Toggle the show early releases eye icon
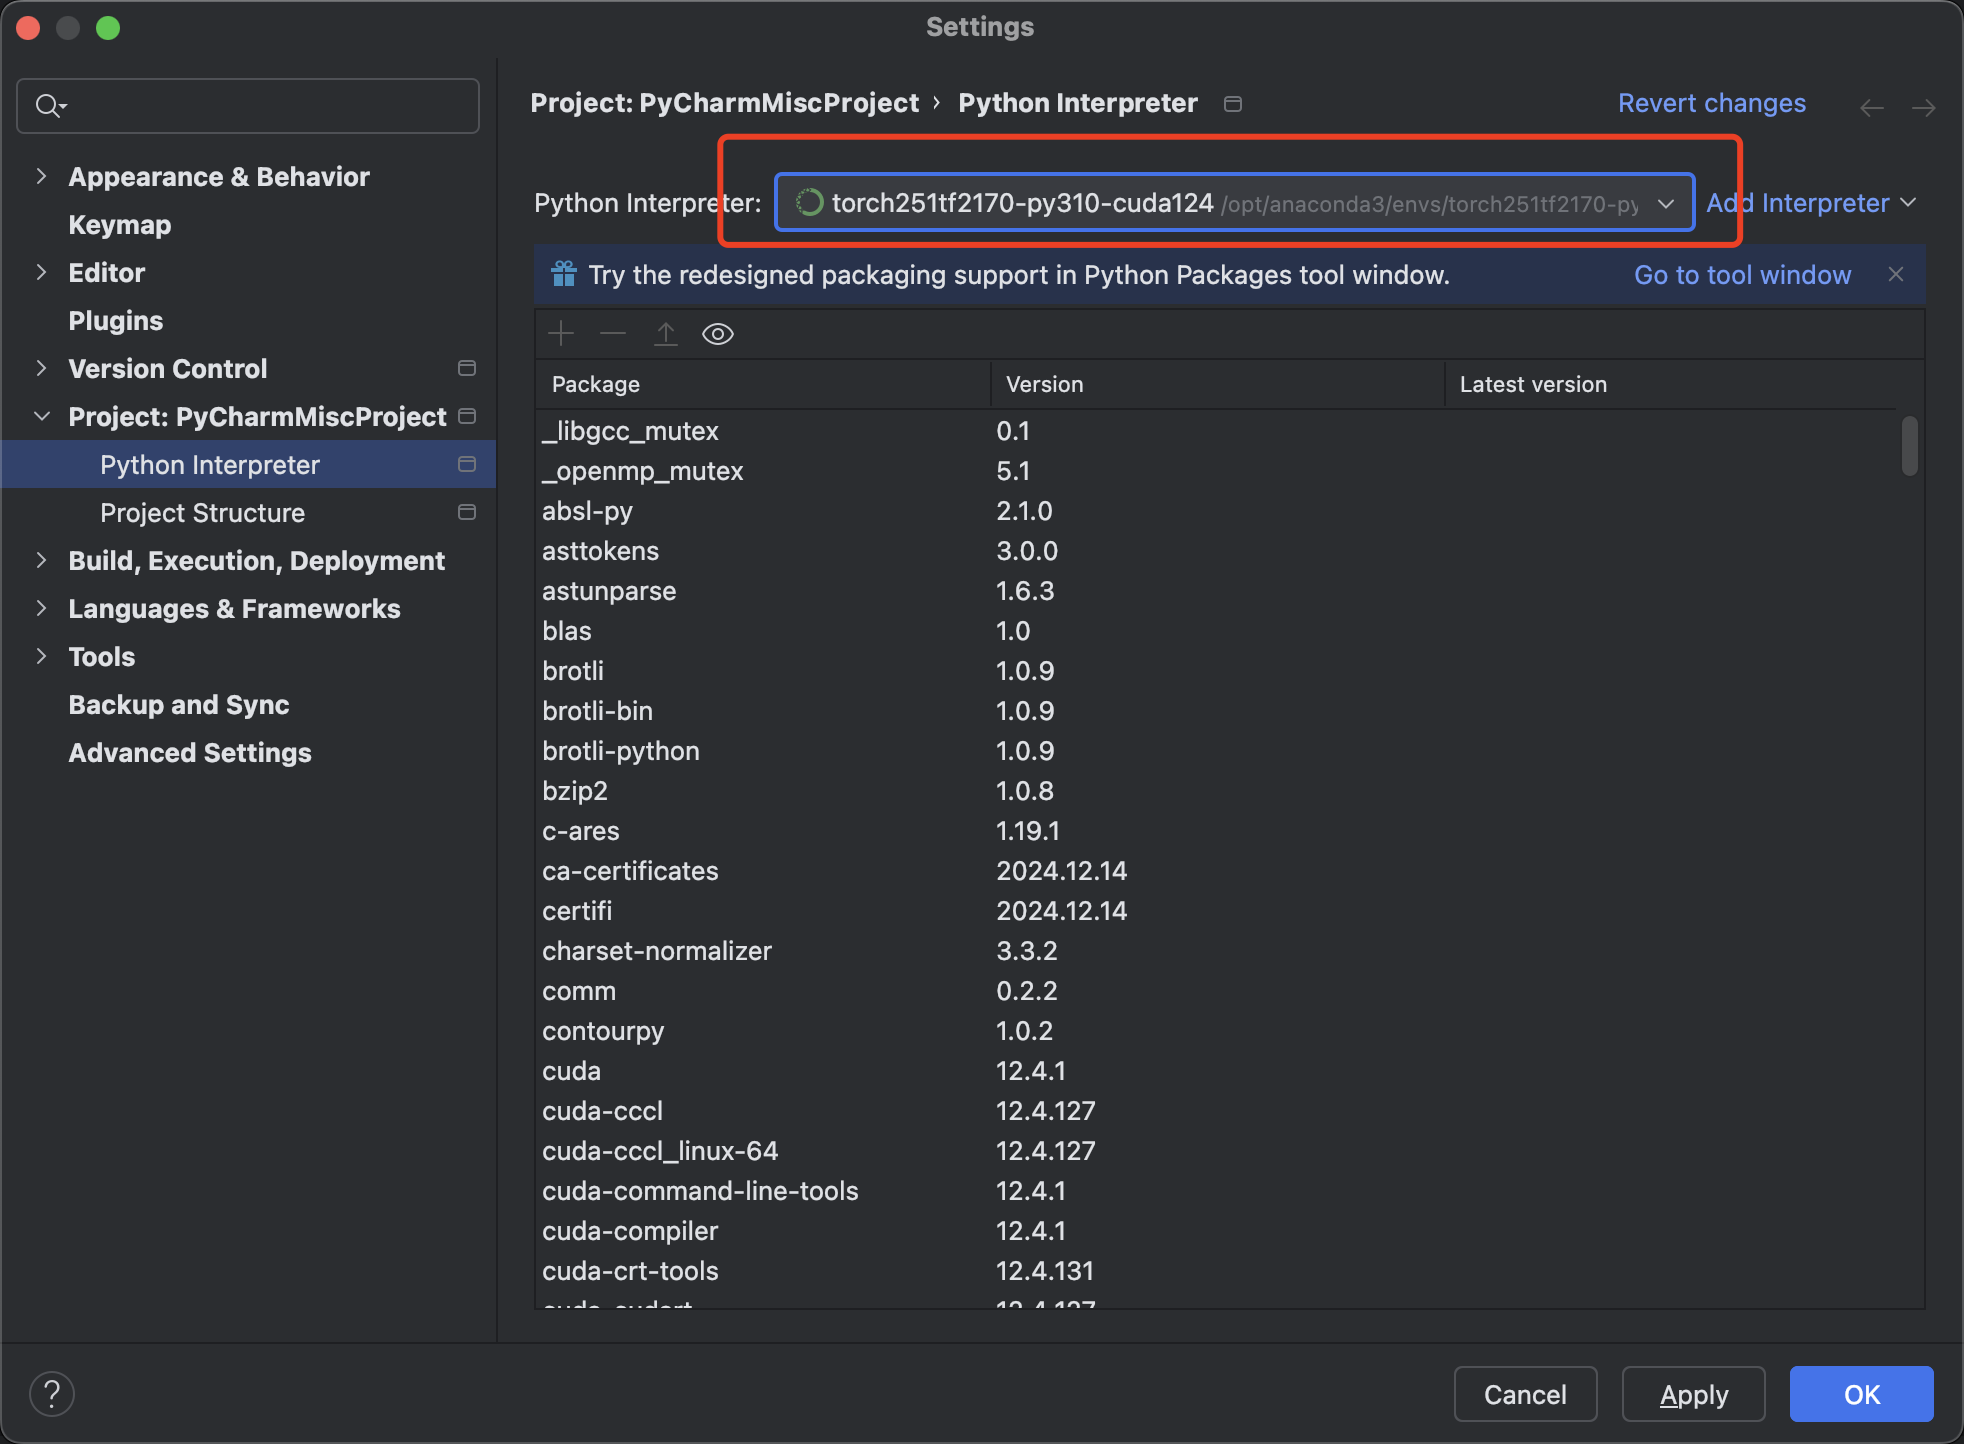Image resolution: width=1964 pixels, height=1444 pixels. [718, 334]
